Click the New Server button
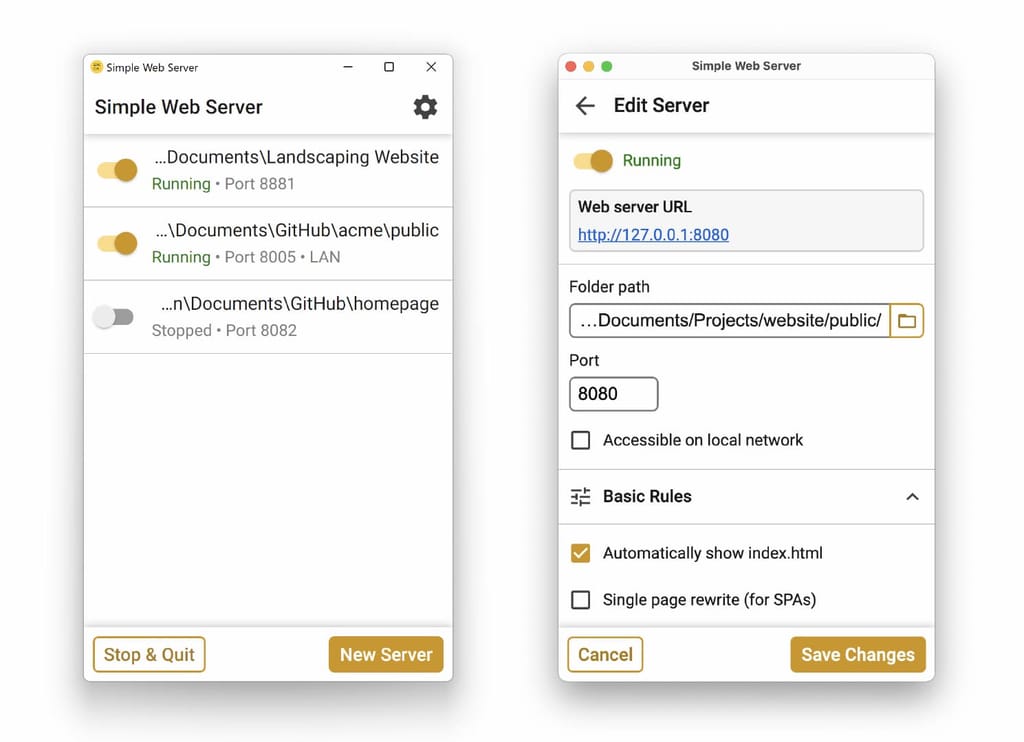The width and height of the screenshot is (1024, 742). pos(386,655)
